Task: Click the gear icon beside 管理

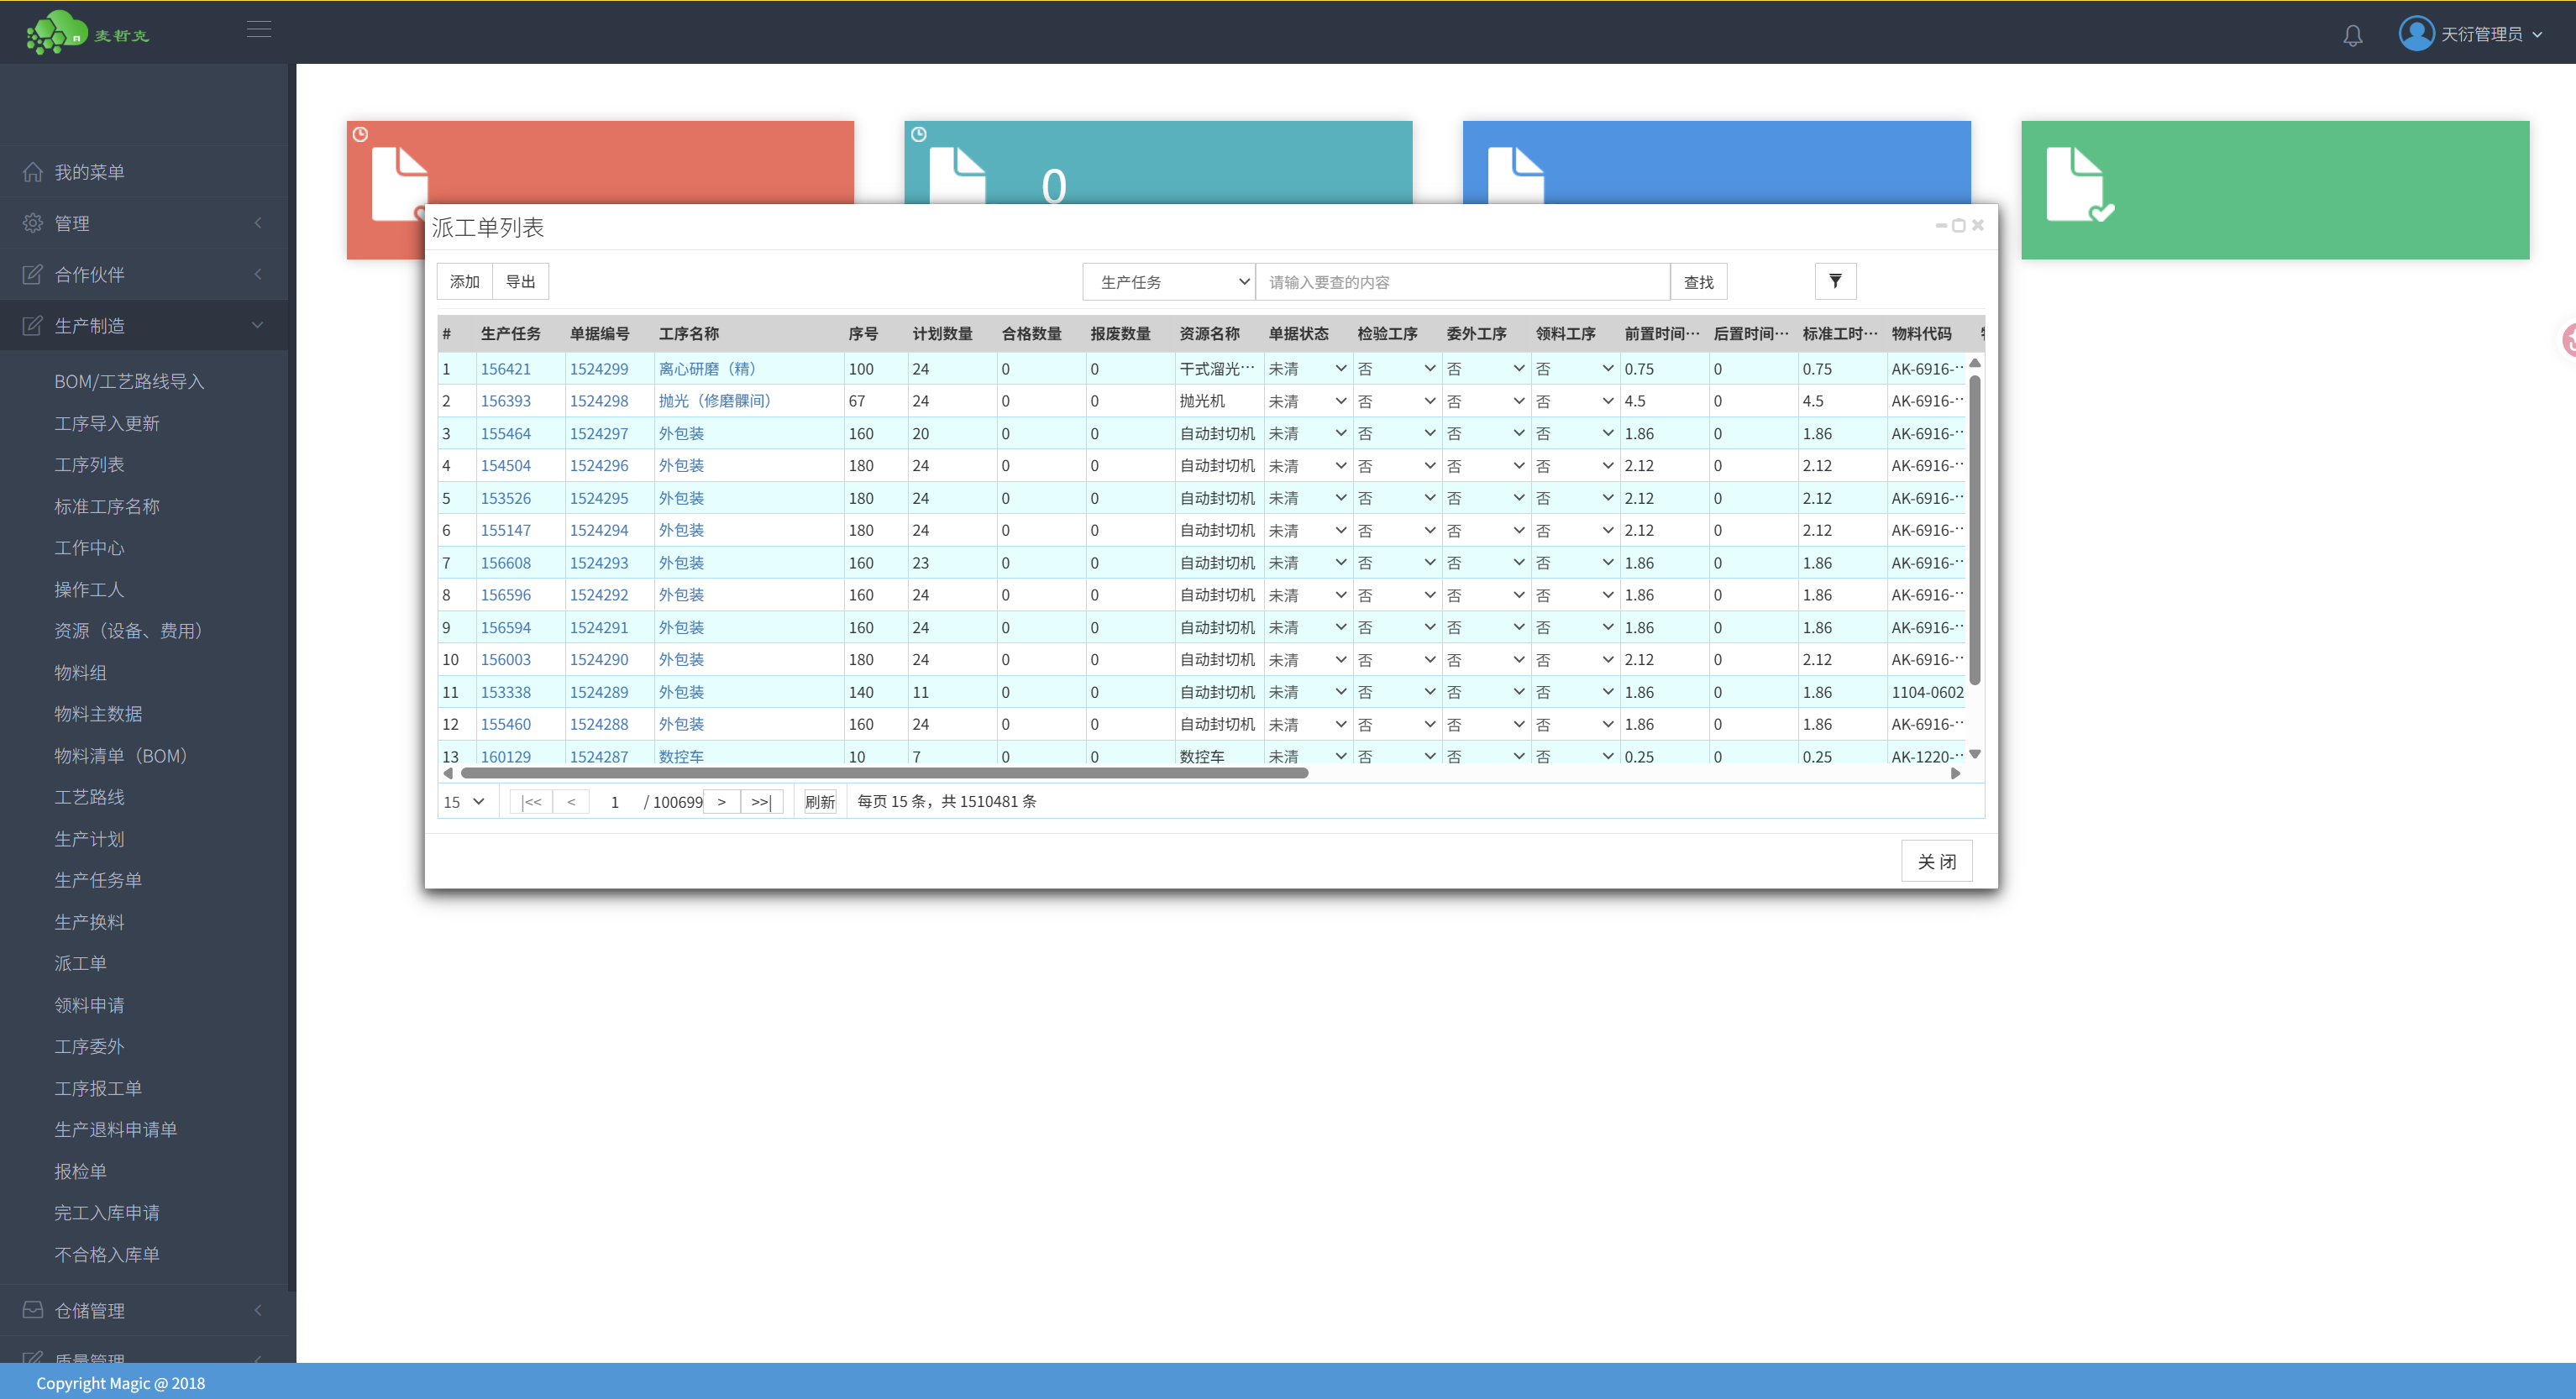Action: 33,223
